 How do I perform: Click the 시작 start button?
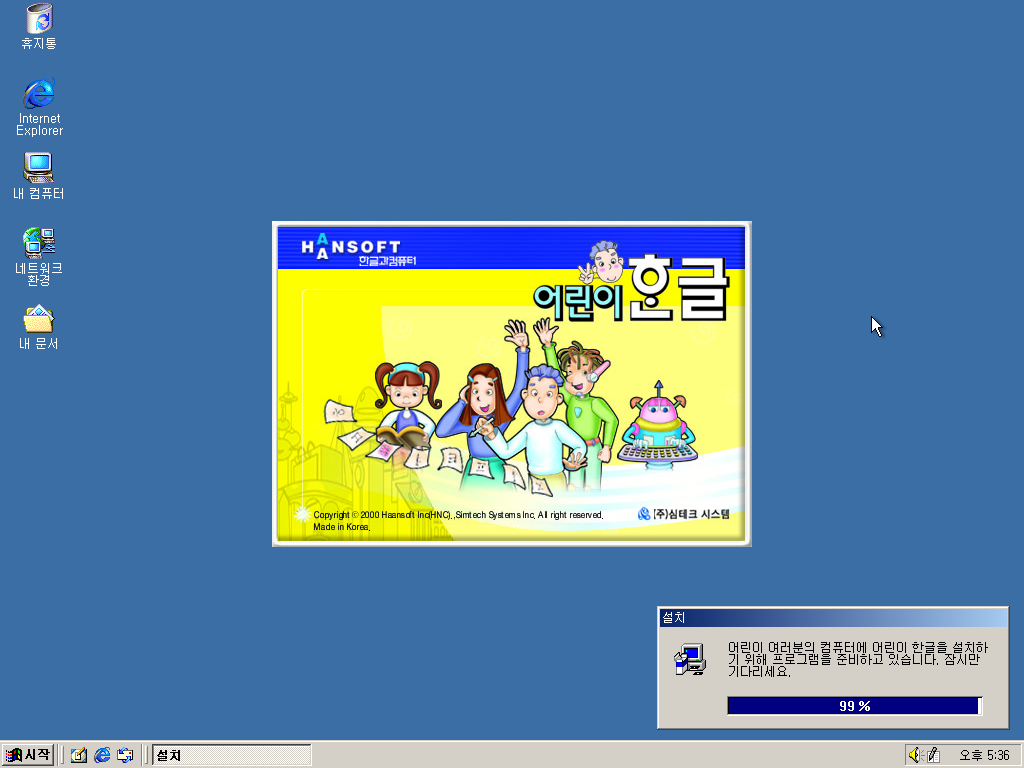coord(27,755)
